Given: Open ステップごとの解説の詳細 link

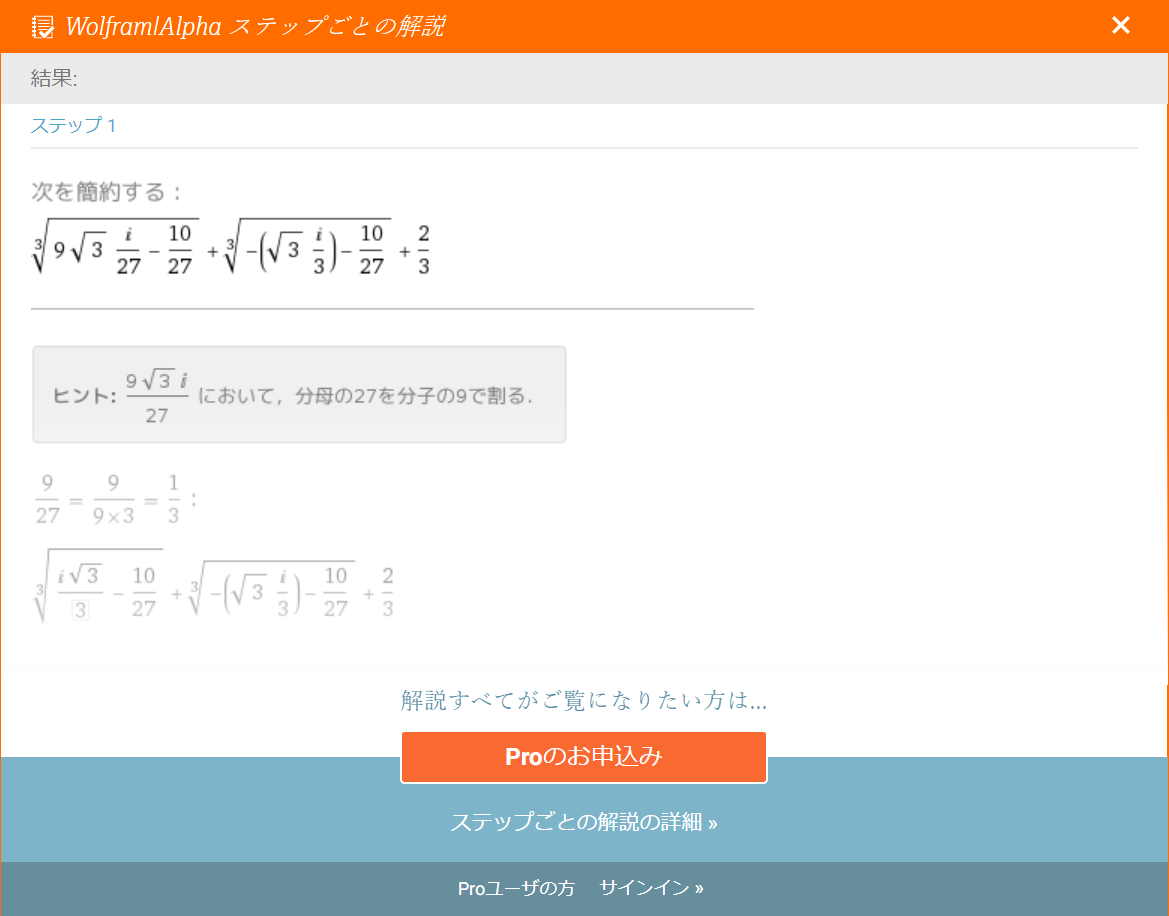Looking at the screenshot, I should (x=584, y=822).
